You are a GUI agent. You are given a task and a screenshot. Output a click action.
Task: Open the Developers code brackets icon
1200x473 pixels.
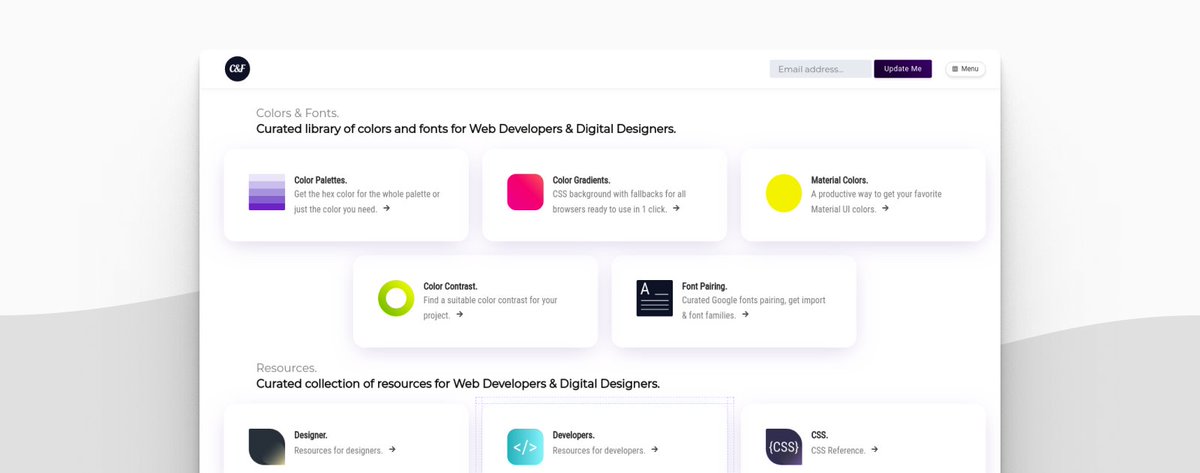tap(525, 447)
